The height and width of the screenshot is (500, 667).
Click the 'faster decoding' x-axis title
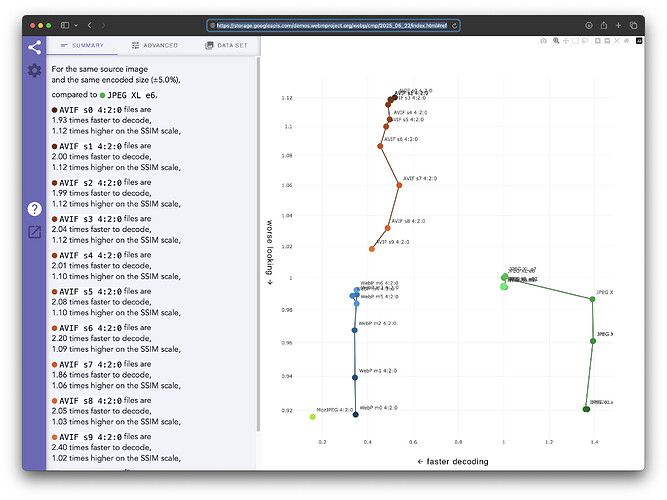(x=453, y=461)
